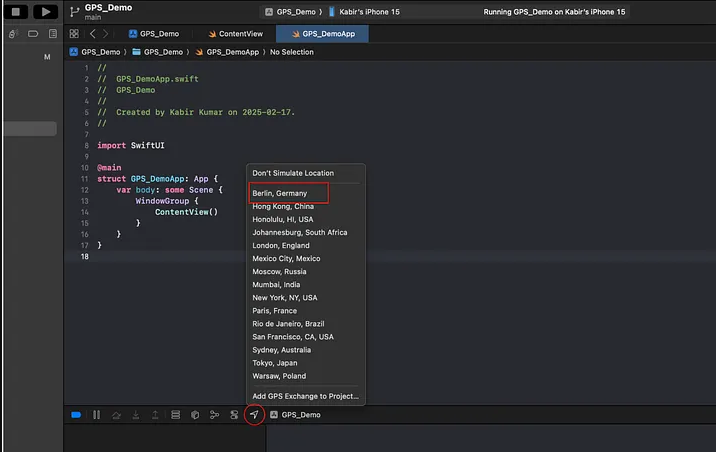Select Don't Simulate Location option
This screenshot has height=452, width=716.
pos(292,173)
